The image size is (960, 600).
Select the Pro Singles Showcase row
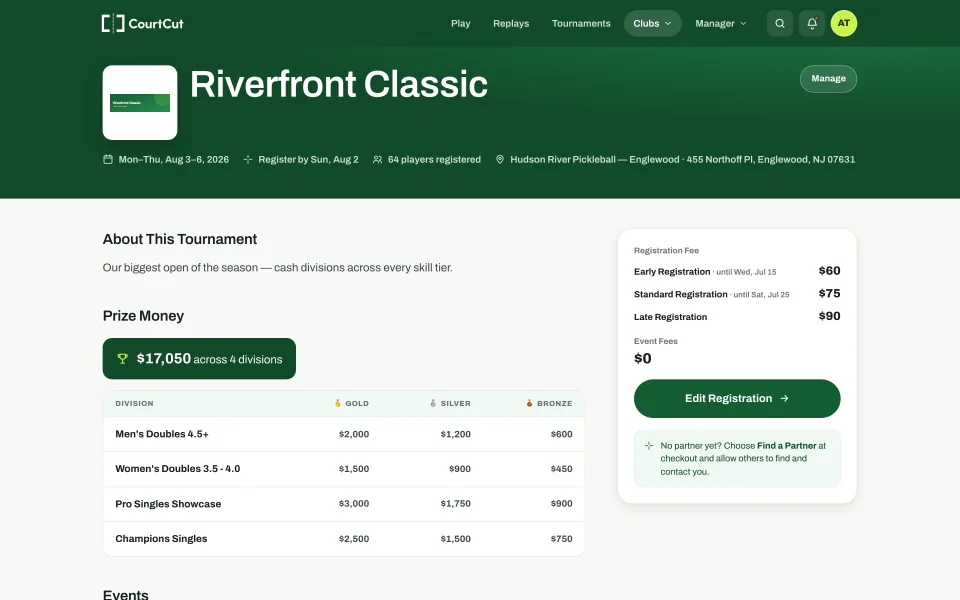[x=343, y=504]
